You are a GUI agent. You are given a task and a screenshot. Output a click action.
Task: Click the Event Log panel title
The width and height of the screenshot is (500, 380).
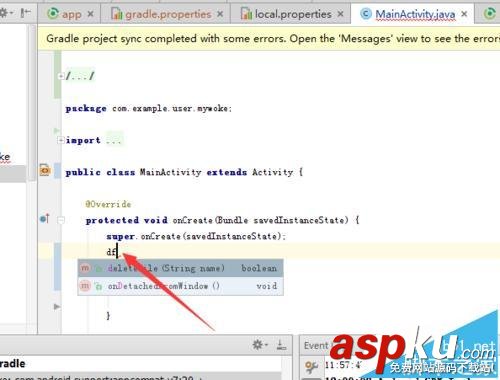coord(316,345)
